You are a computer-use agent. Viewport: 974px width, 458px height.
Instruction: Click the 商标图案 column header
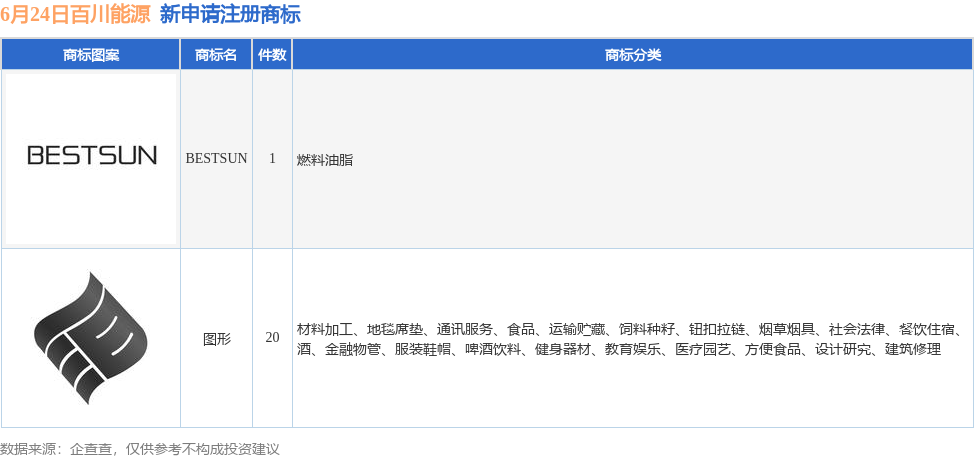point(91,55)
